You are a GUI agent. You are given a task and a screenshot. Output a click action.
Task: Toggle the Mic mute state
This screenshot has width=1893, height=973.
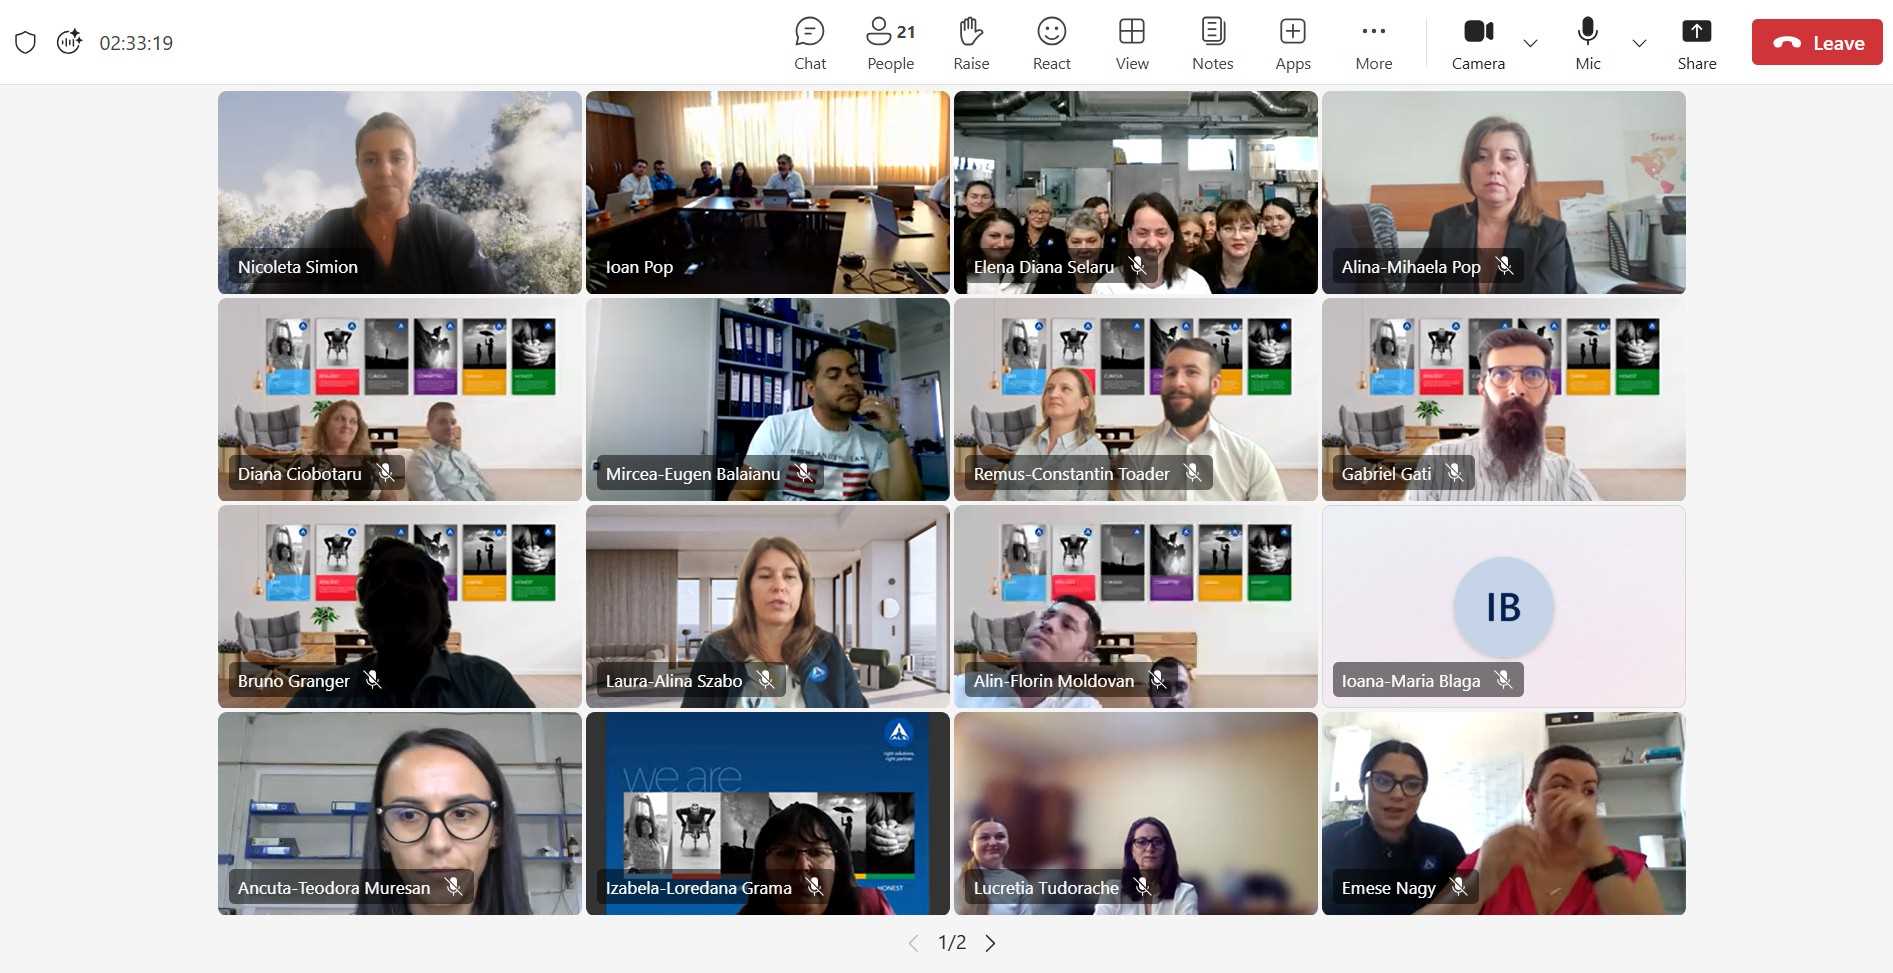click(x=1587, y=44)
